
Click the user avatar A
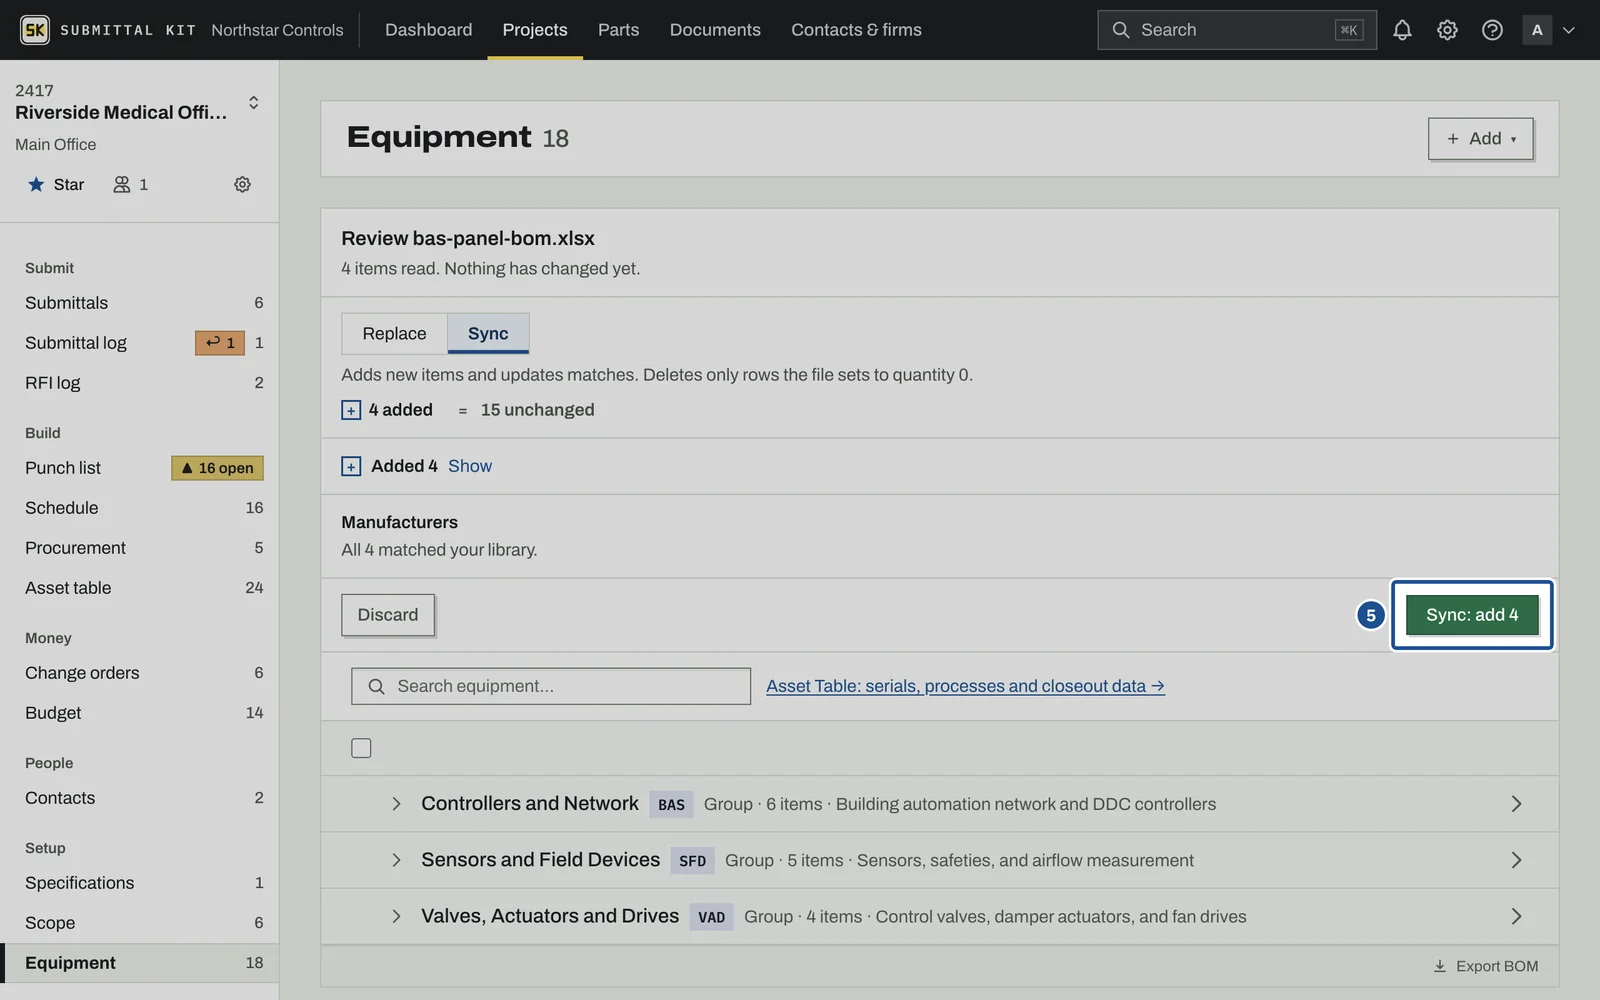tap(1537, 30)
